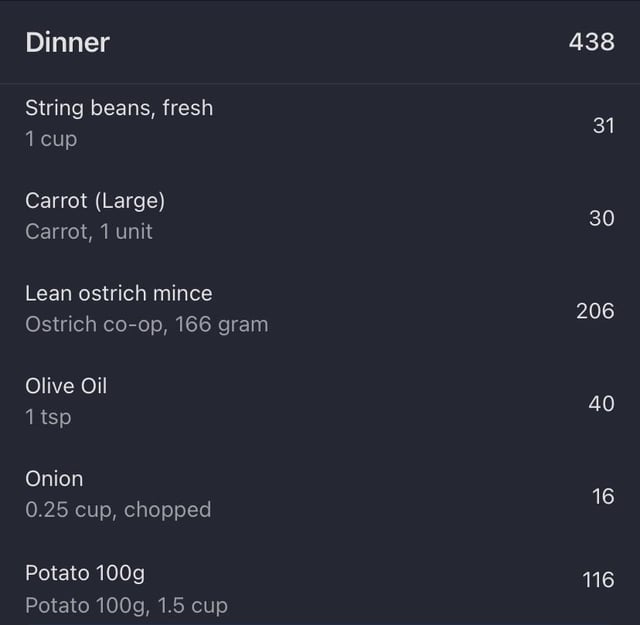Tap the 116 calories for potato
The height and width of the screenshot is (625, 640).
pyautogui.click(x=598, y=580)
